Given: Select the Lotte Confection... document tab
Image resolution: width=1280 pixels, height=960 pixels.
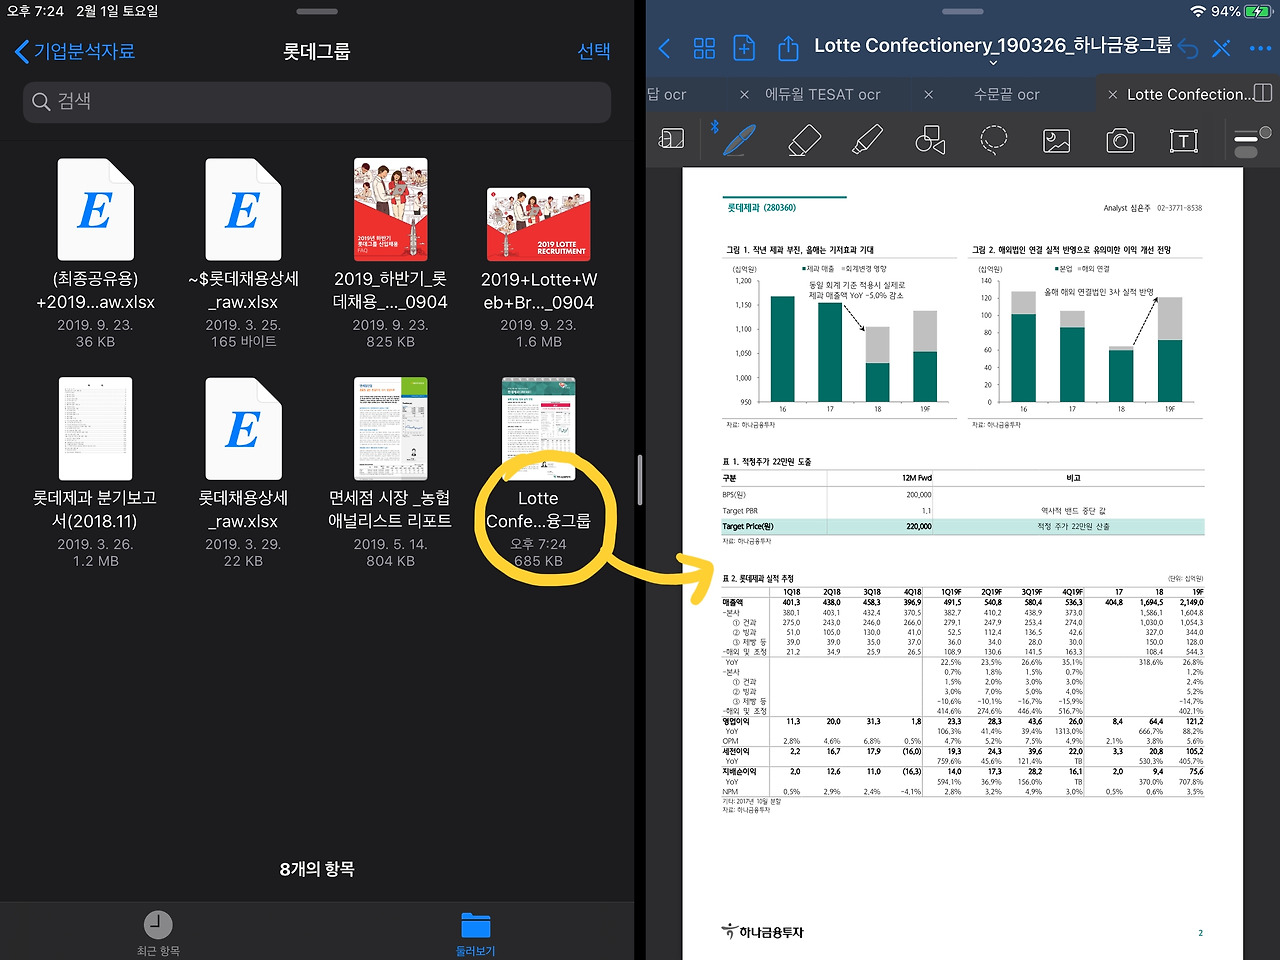Looking at the screenshot, I should [1190, 94].
